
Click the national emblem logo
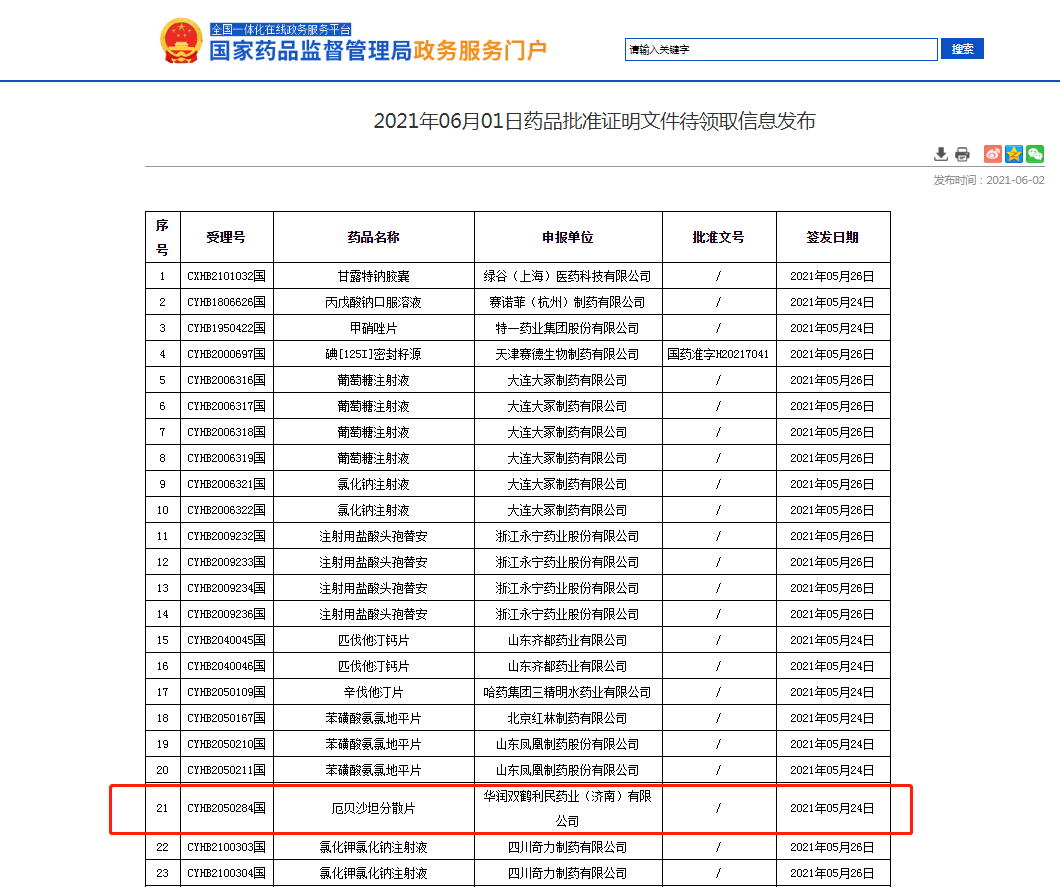tap(181, 42)
